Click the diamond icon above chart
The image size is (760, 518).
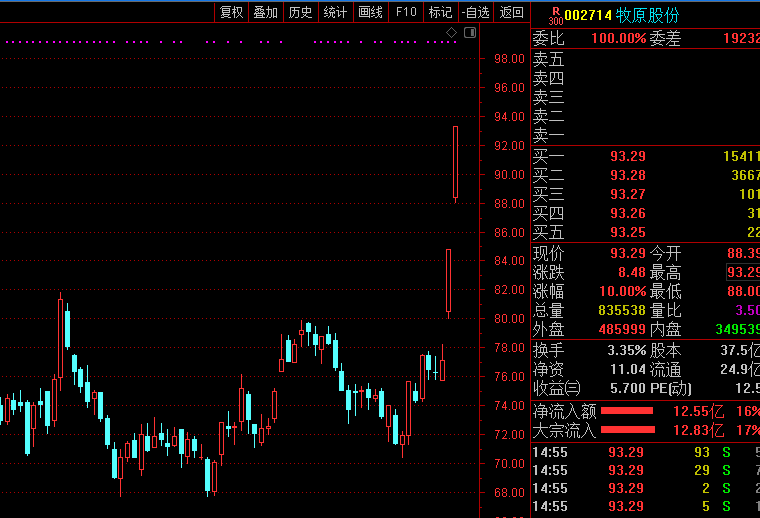point(451,32)
